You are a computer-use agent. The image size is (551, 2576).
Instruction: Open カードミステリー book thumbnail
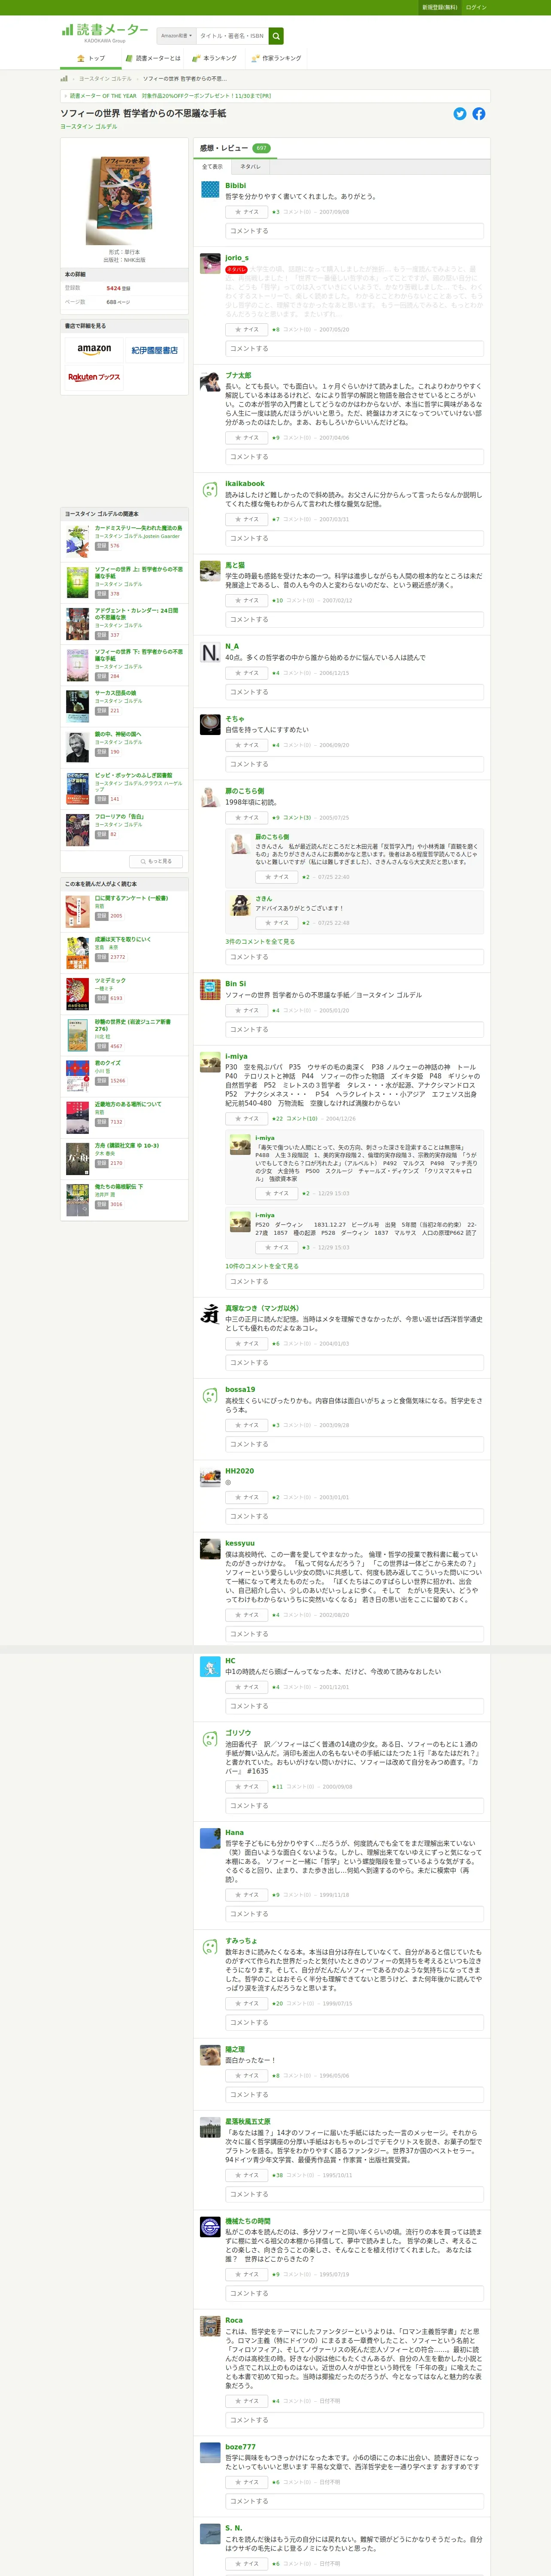click(x=78, y=542)
